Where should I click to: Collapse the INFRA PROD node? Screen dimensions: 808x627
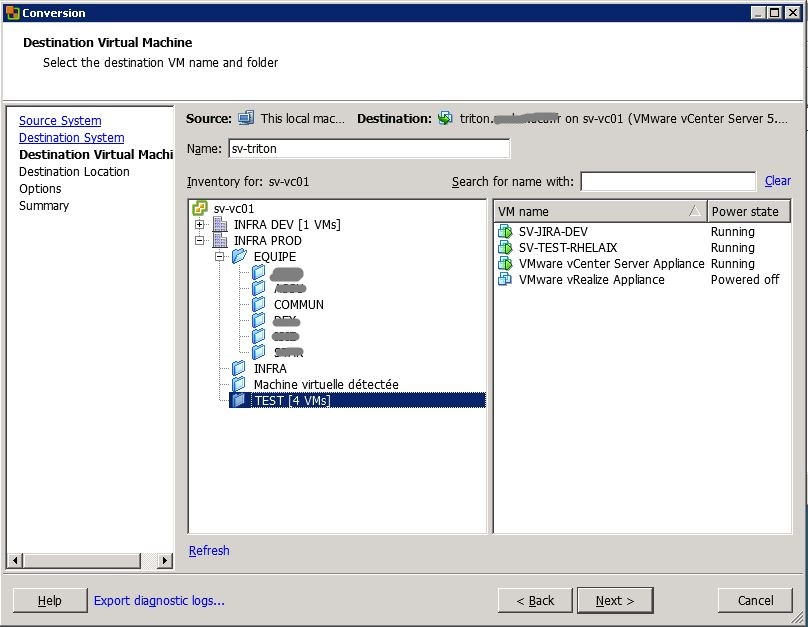tap(199, 241)
